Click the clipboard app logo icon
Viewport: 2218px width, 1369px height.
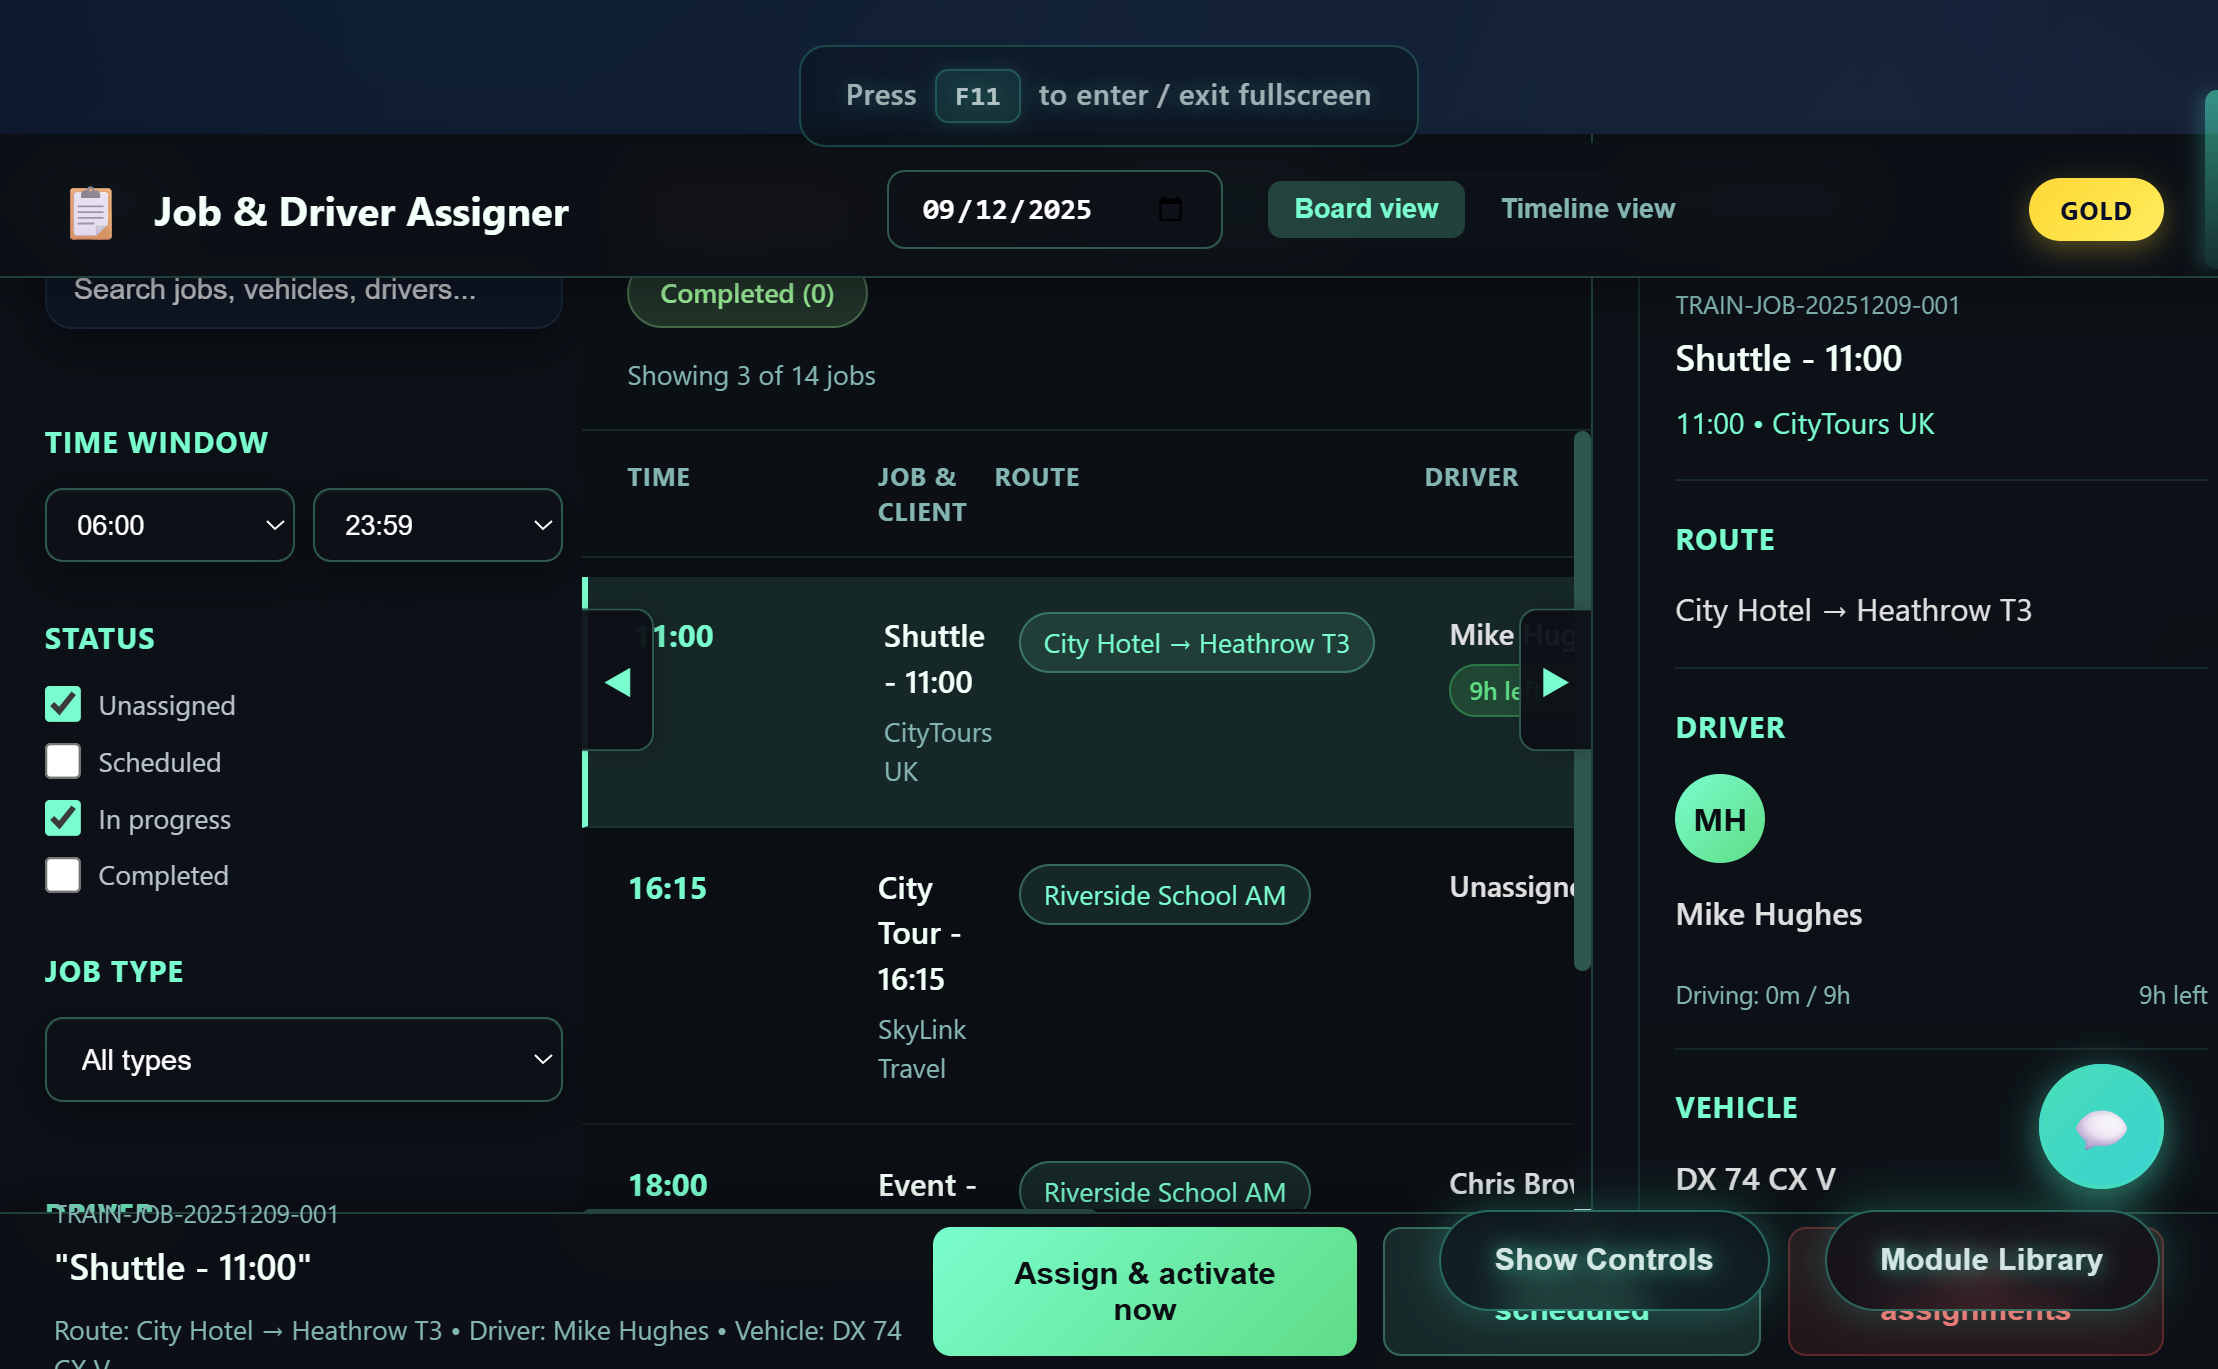[91, 212]
